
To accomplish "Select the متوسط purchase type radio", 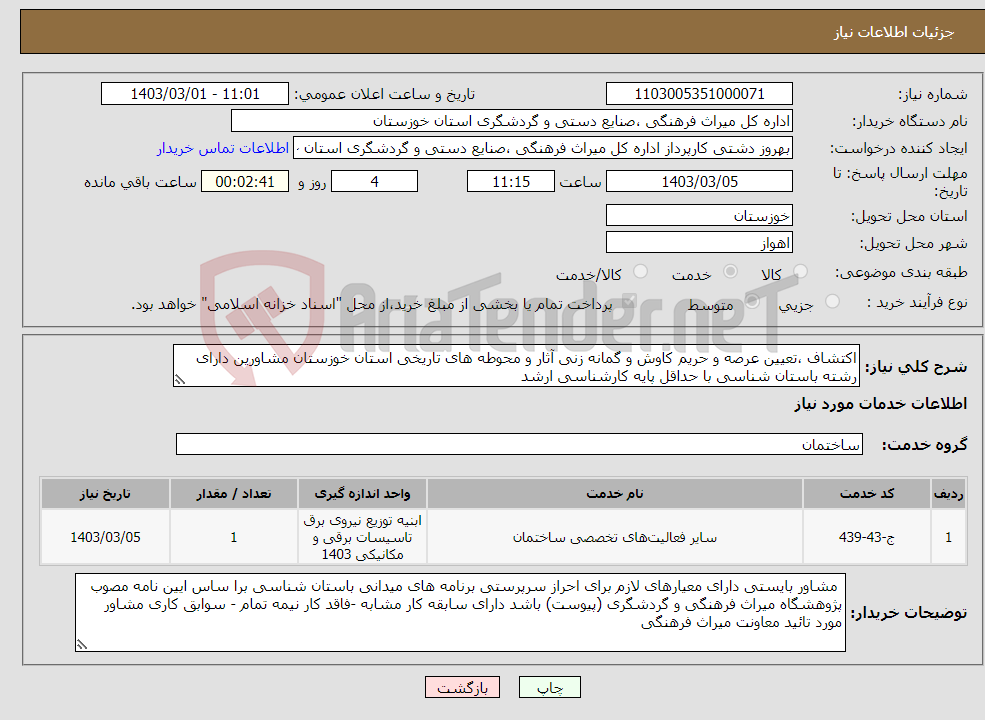I will pyautogui.click(x=752, y=301).
